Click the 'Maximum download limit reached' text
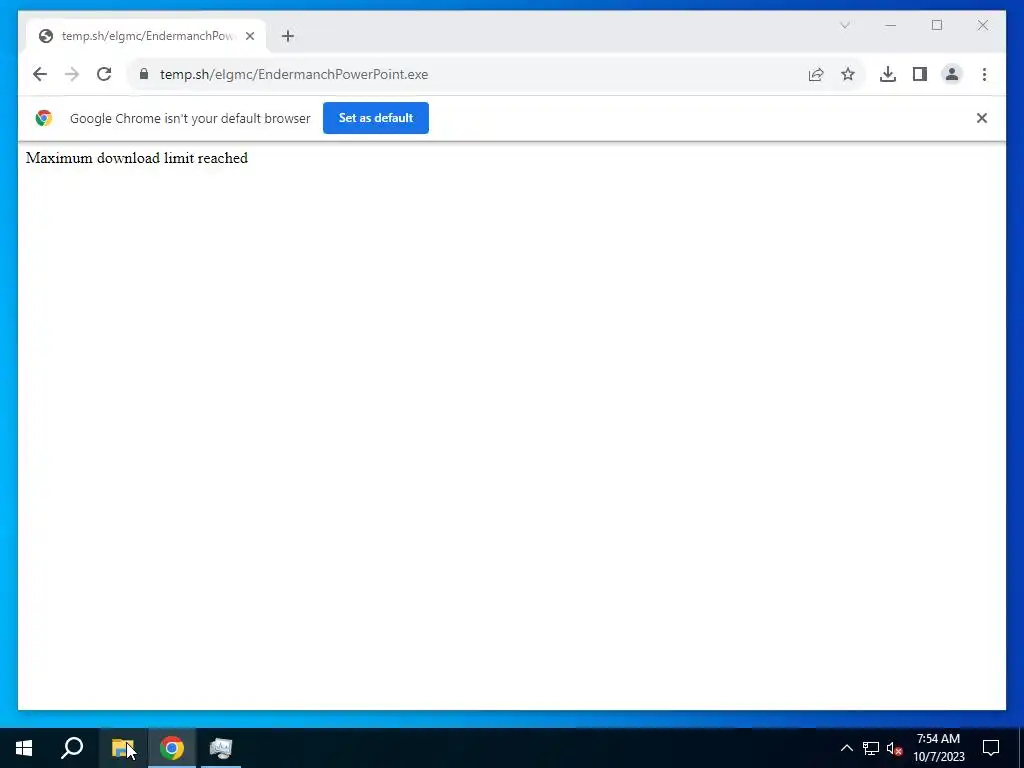Screen dimensions: 1024x768 pos(136,158)
